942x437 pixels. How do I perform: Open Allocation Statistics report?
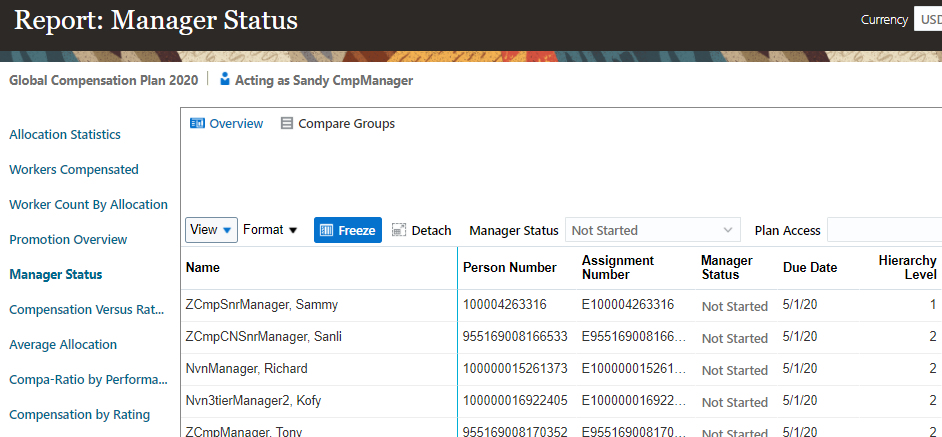coord(65,134)
